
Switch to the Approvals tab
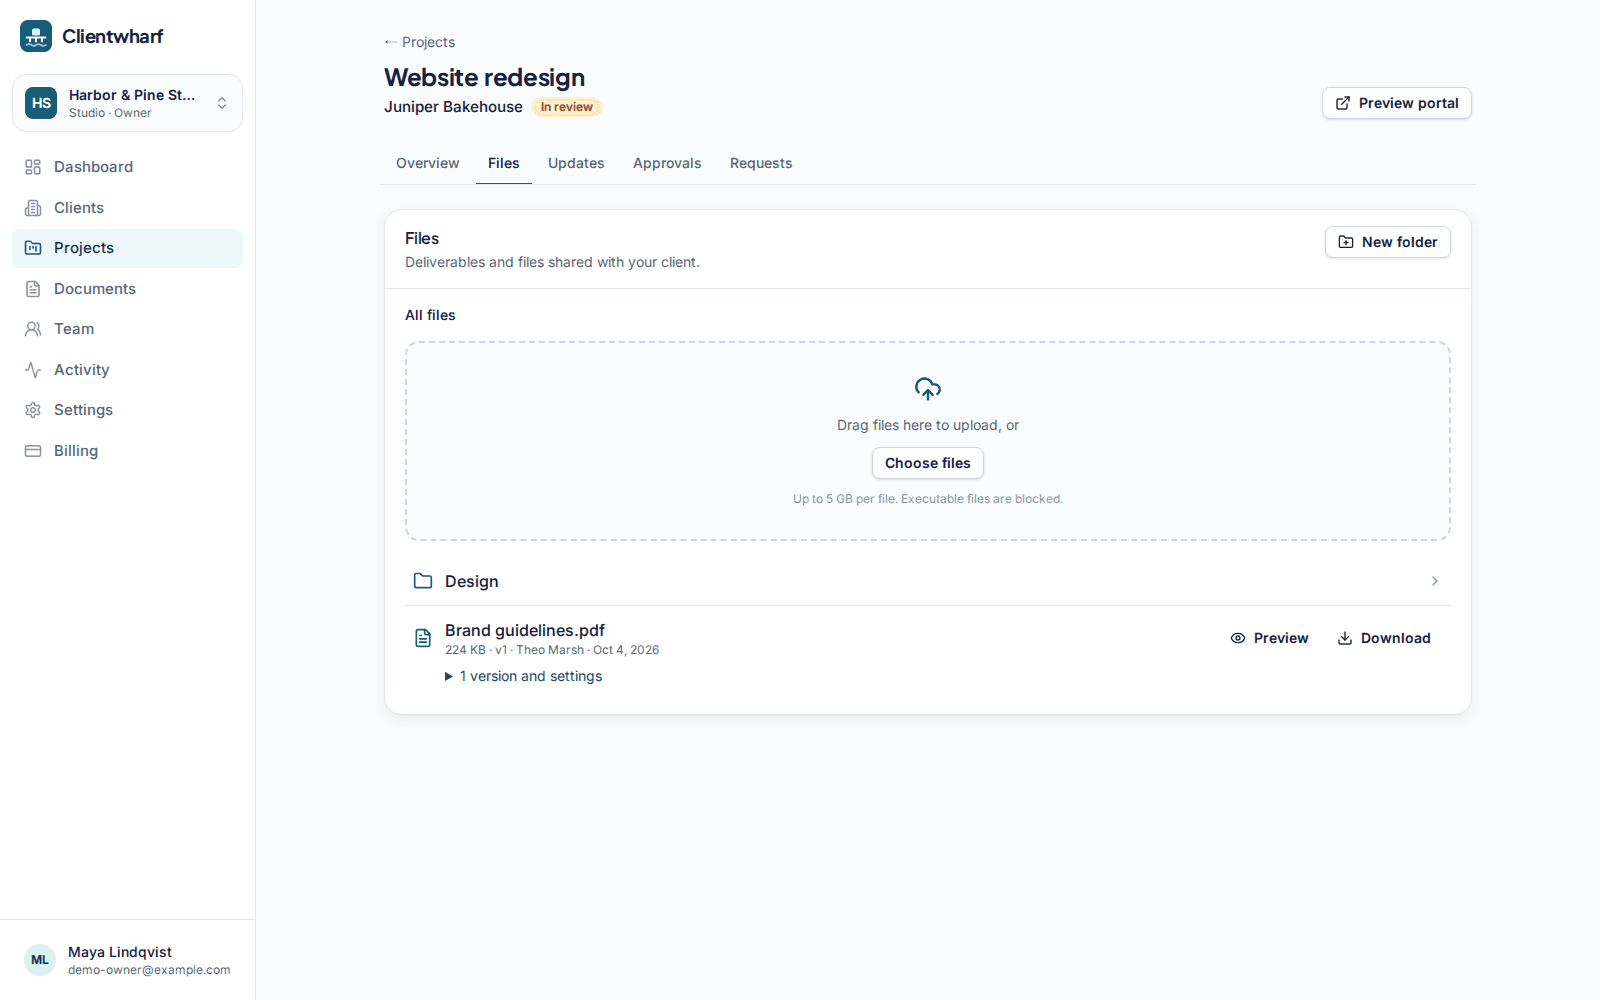coord(667,163)
